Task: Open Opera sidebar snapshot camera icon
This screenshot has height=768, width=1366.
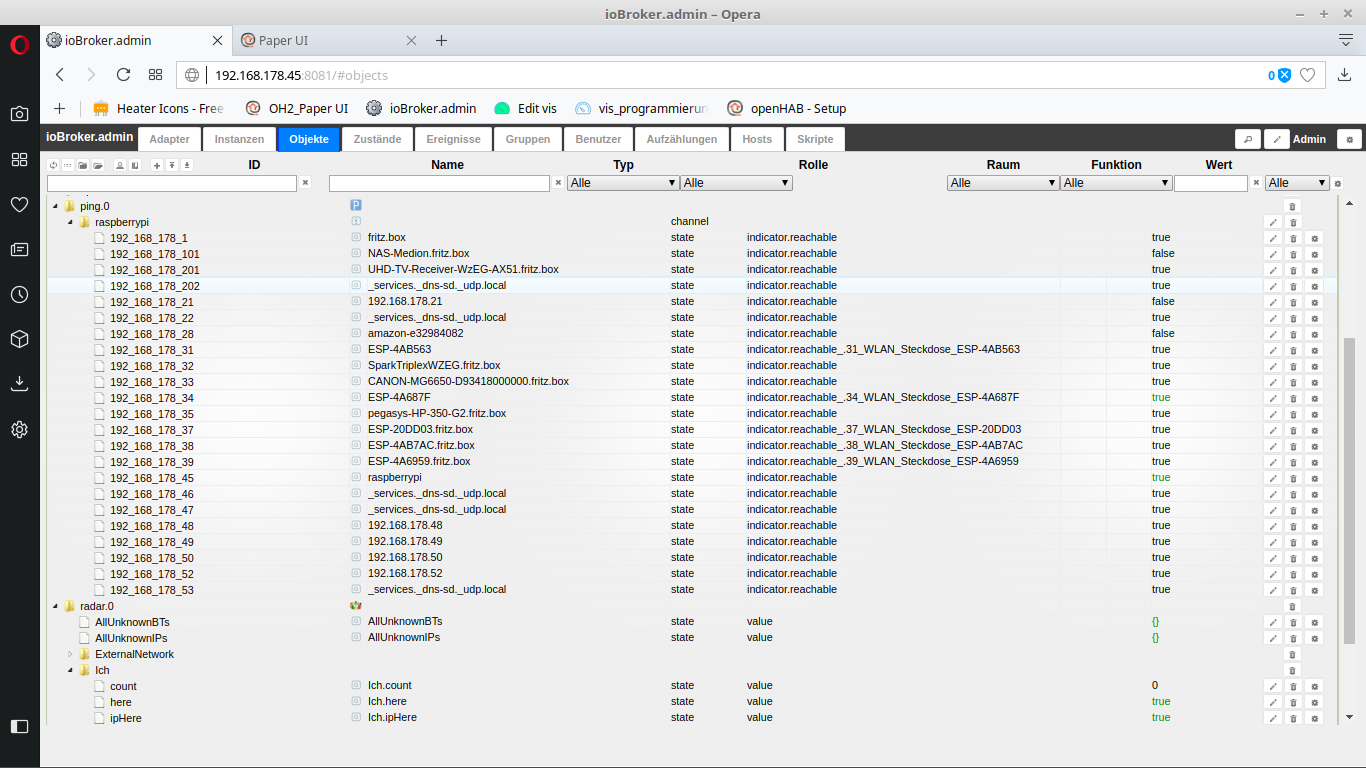Action: pos(19,114)
